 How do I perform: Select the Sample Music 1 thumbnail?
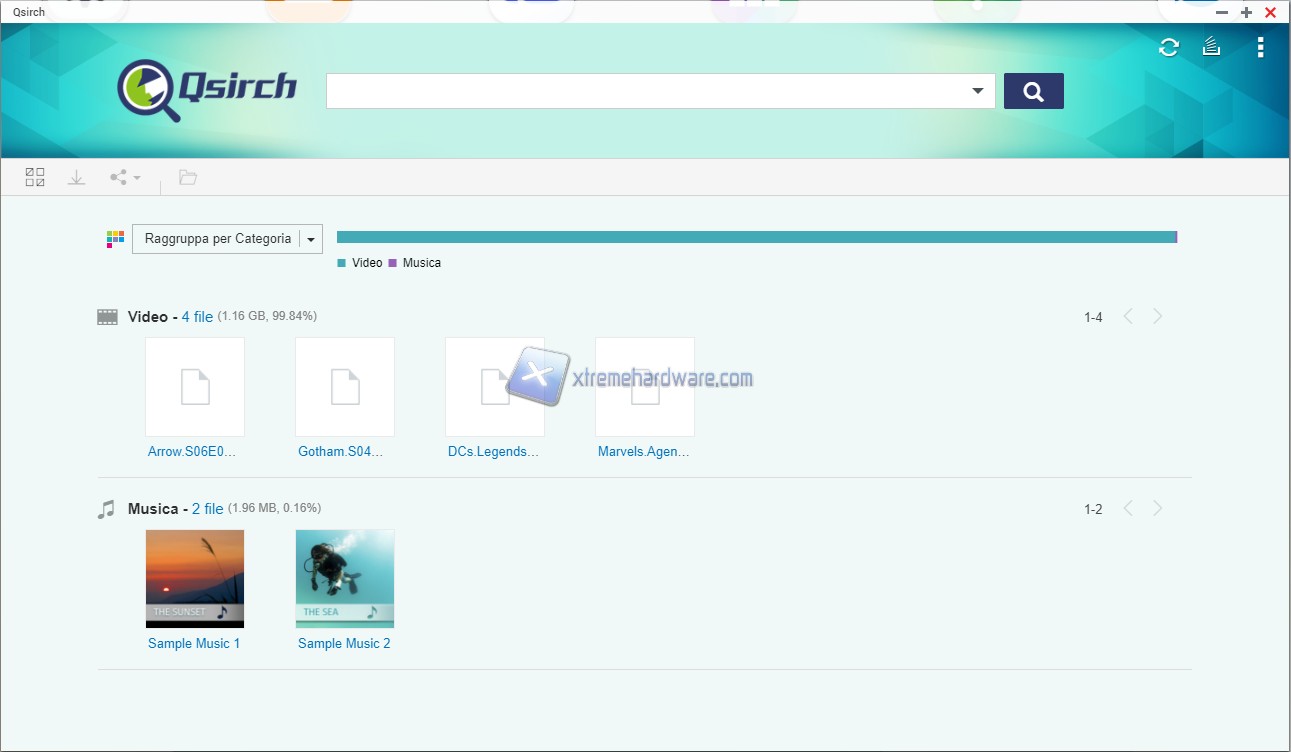(195, 578)
